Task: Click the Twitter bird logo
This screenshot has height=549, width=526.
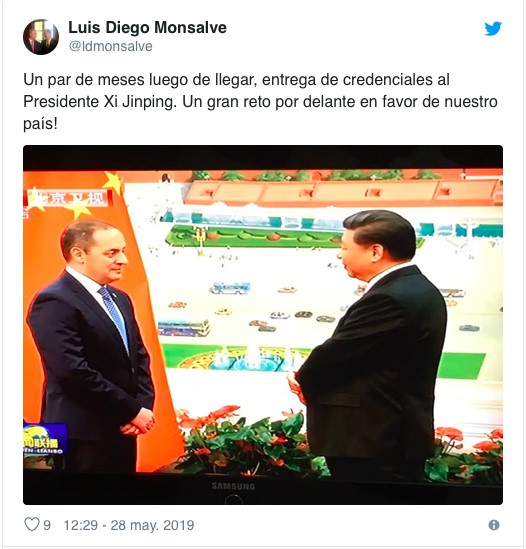Action: (493, 28)
